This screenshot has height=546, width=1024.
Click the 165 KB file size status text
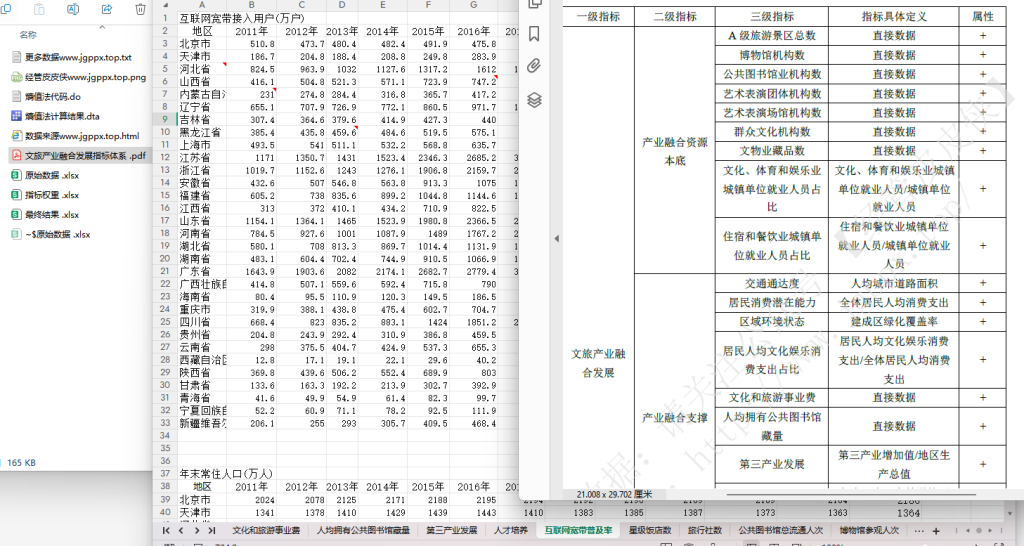point(22,462)
